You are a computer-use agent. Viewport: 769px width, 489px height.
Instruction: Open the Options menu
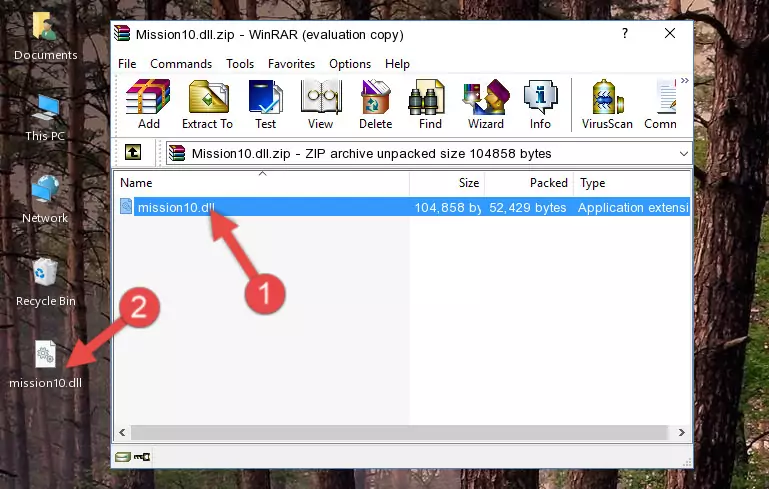coord(350,64)
